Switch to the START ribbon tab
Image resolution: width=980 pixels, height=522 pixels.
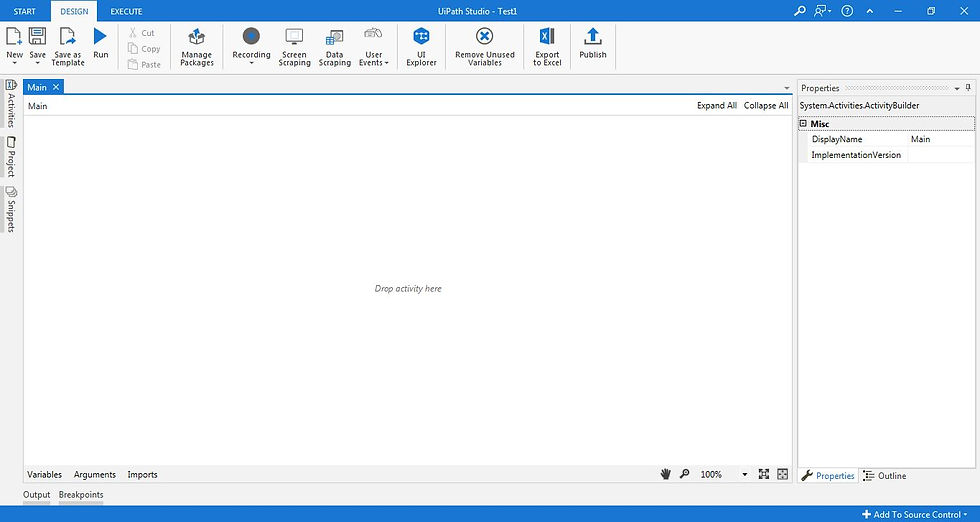[25, 11]
